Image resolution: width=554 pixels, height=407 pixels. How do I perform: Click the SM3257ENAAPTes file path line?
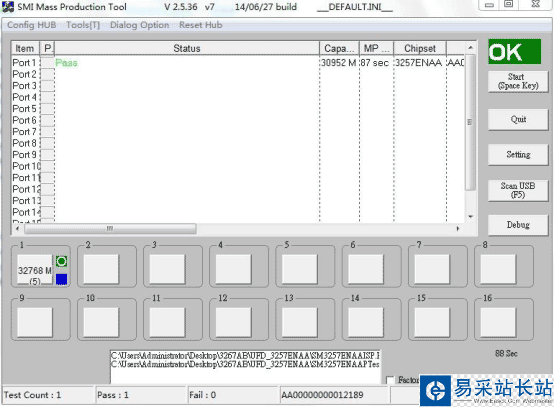coord(245,364)
